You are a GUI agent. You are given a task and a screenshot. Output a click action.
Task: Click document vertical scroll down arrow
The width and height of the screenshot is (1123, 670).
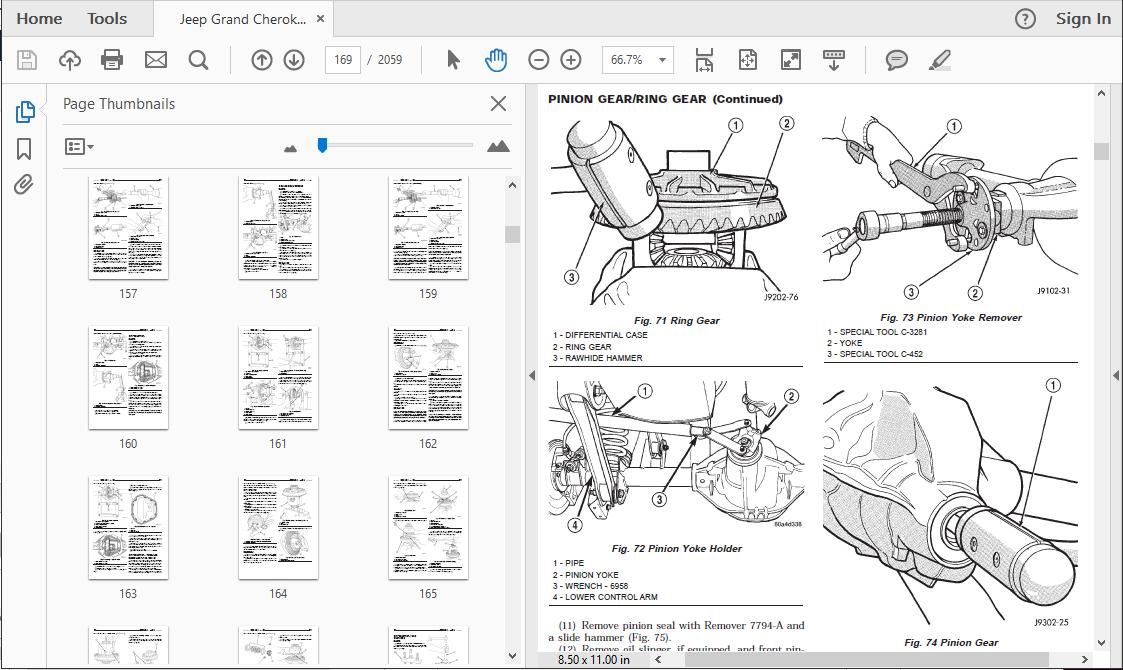coord(1101,643)
